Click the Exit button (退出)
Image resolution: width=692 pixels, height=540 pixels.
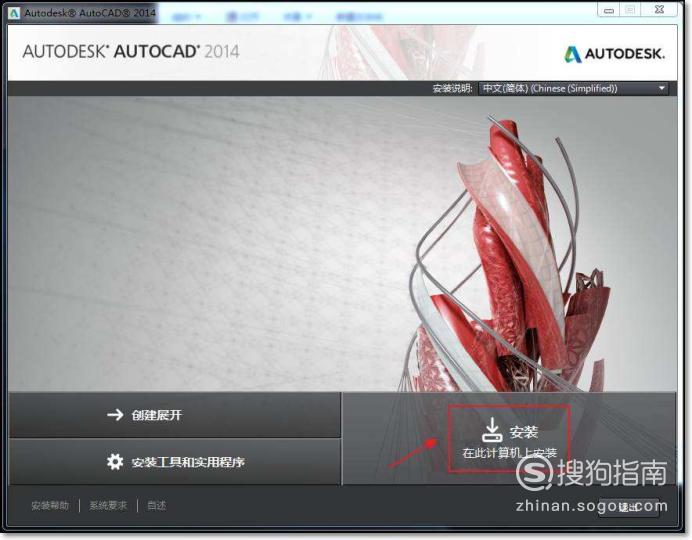pyautogui.click(x=628, y=507)
